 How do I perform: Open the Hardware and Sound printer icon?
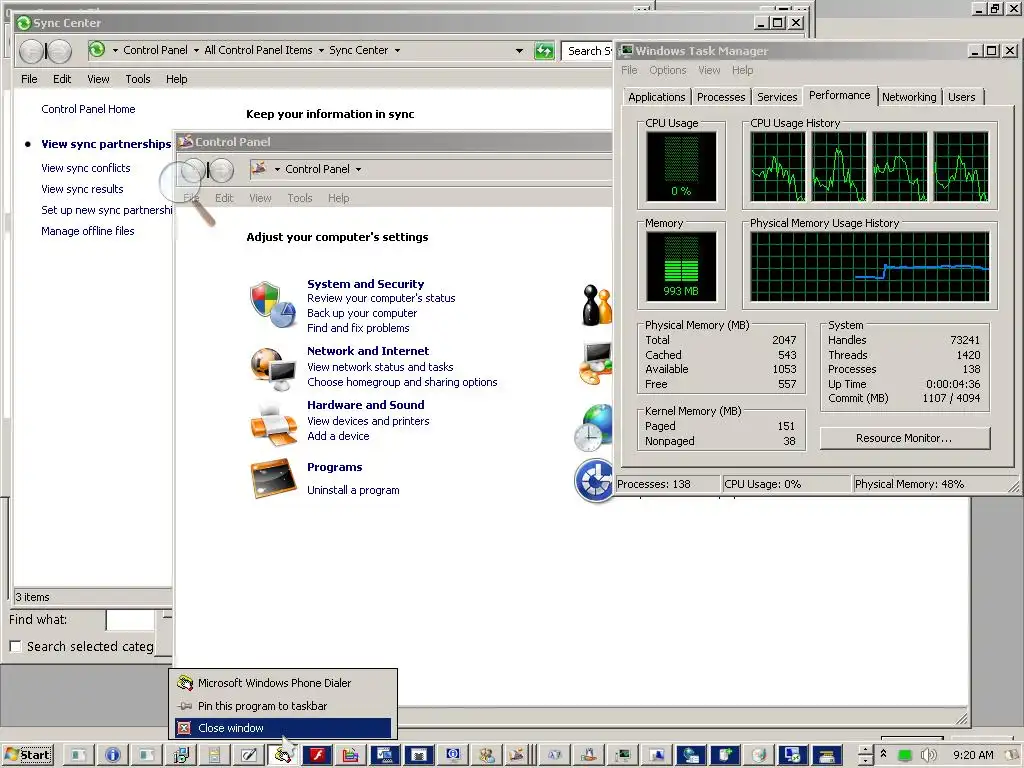point(273,424)
